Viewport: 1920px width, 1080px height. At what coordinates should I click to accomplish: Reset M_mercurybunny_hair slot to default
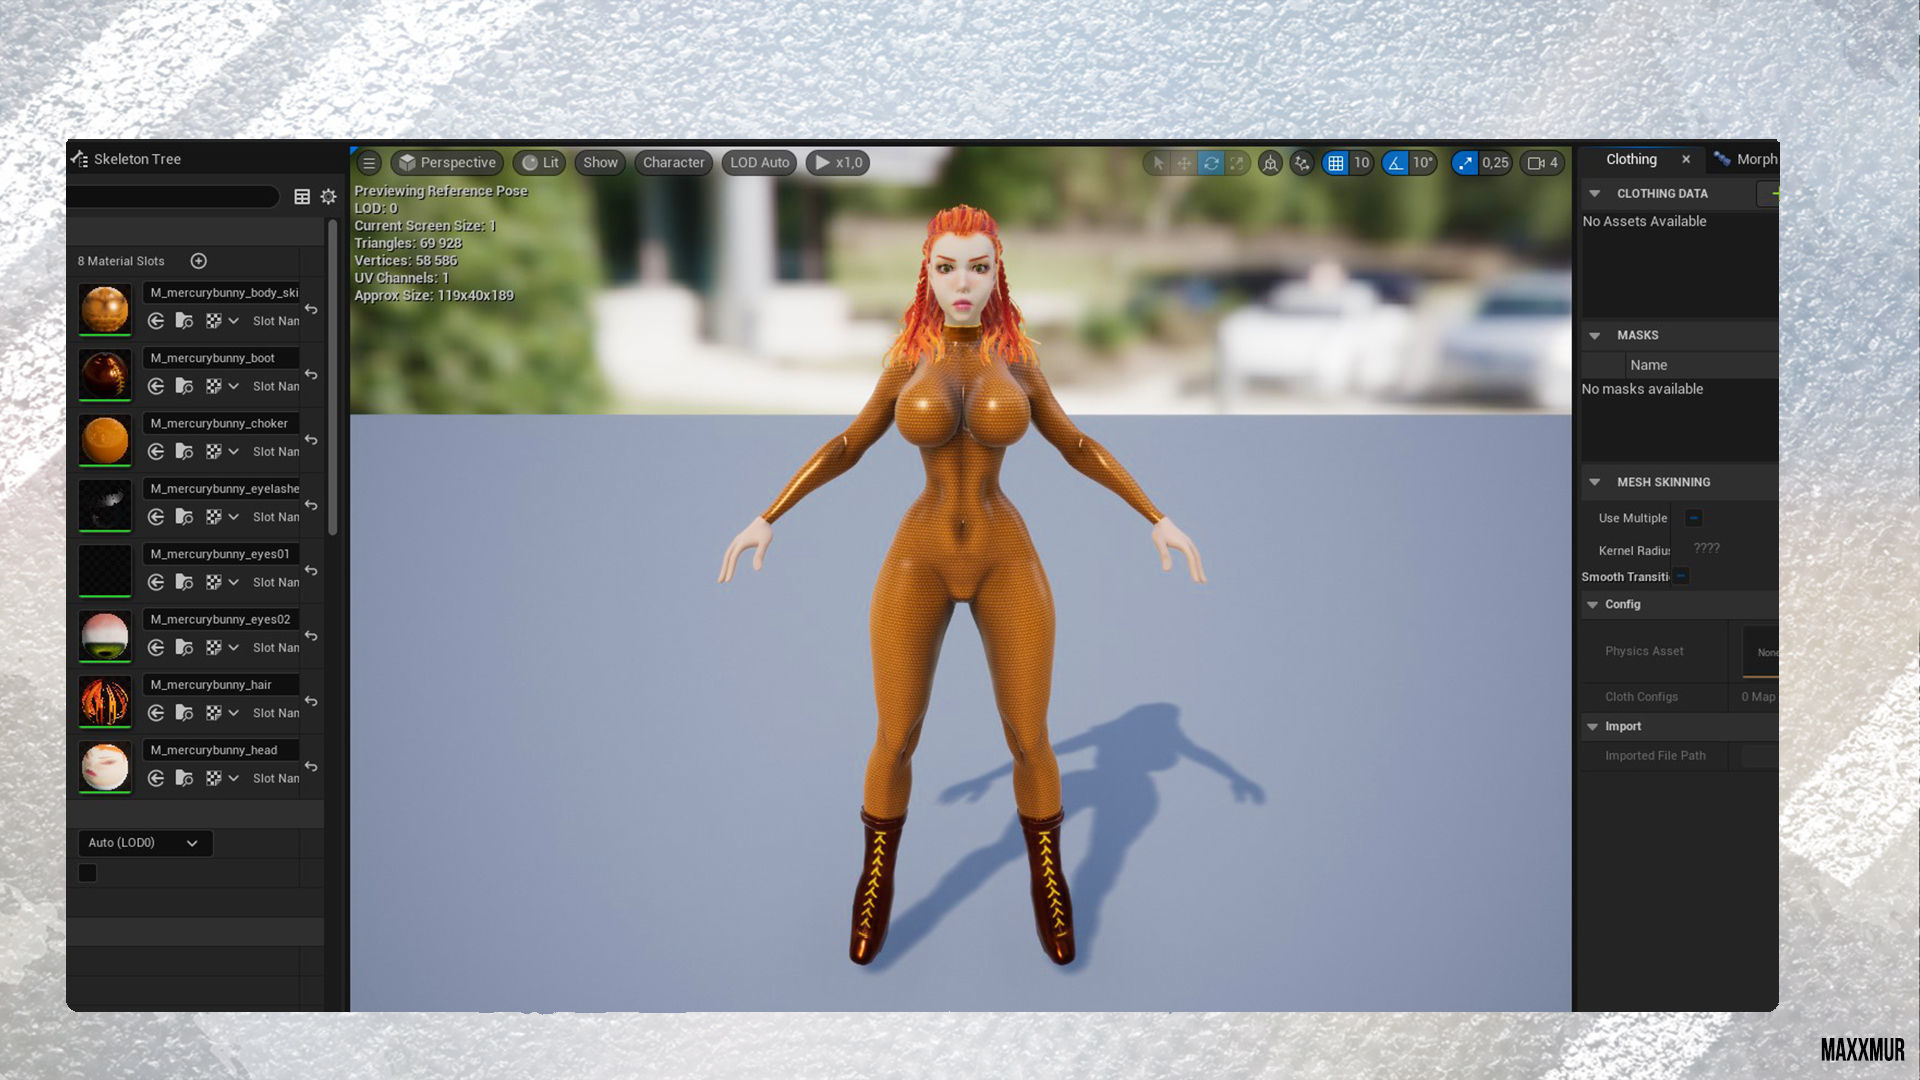(x=311, y=701)
